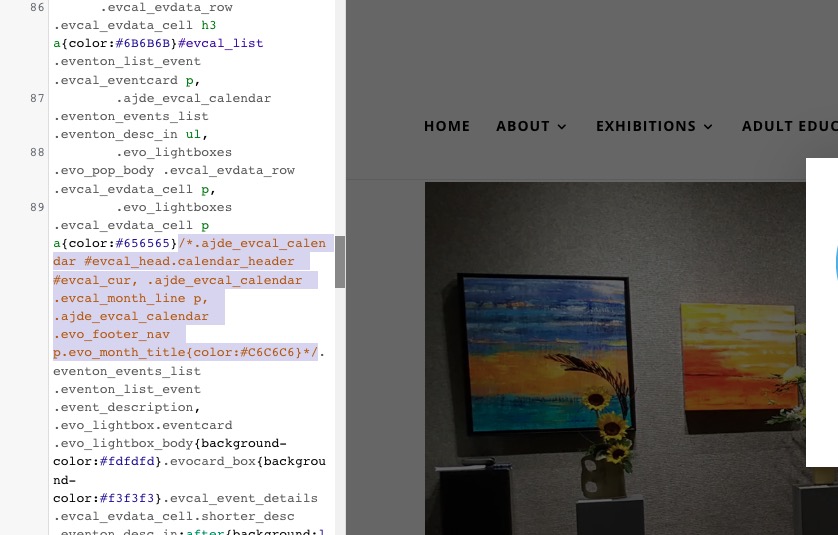This screenshot has height=535, width=838.
Task: Expand the chevron next to ABOUT
Action: click(x=562, y=127)
